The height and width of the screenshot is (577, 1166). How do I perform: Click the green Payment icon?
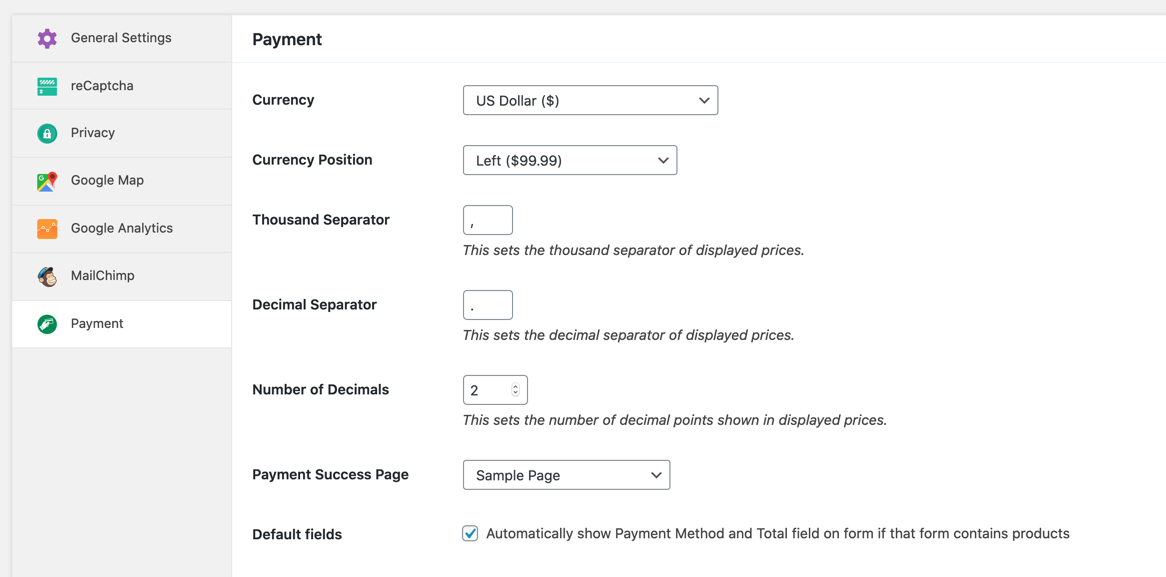47,324
